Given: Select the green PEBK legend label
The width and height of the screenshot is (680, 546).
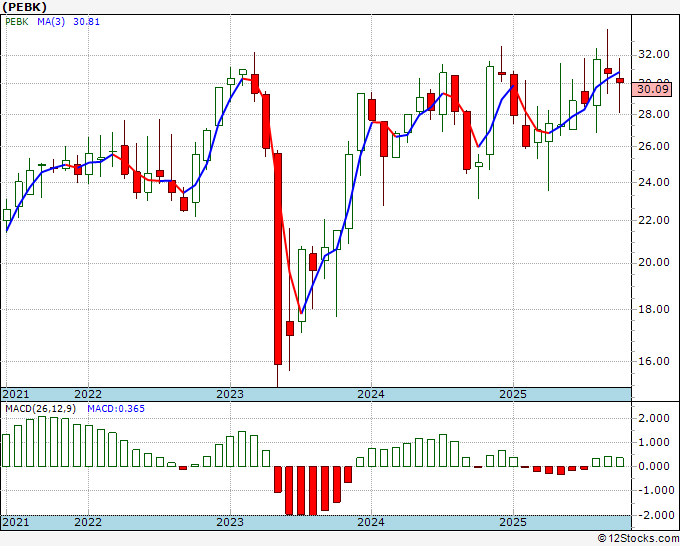Looking at the screenshot, I should coord(17,22).
